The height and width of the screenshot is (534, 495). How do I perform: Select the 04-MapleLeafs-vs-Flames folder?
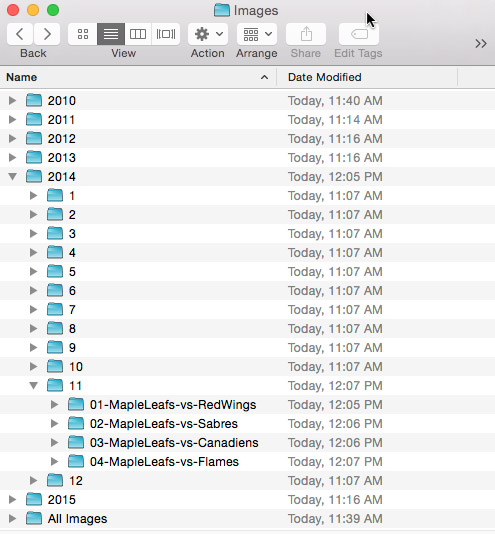click(247, 462)
